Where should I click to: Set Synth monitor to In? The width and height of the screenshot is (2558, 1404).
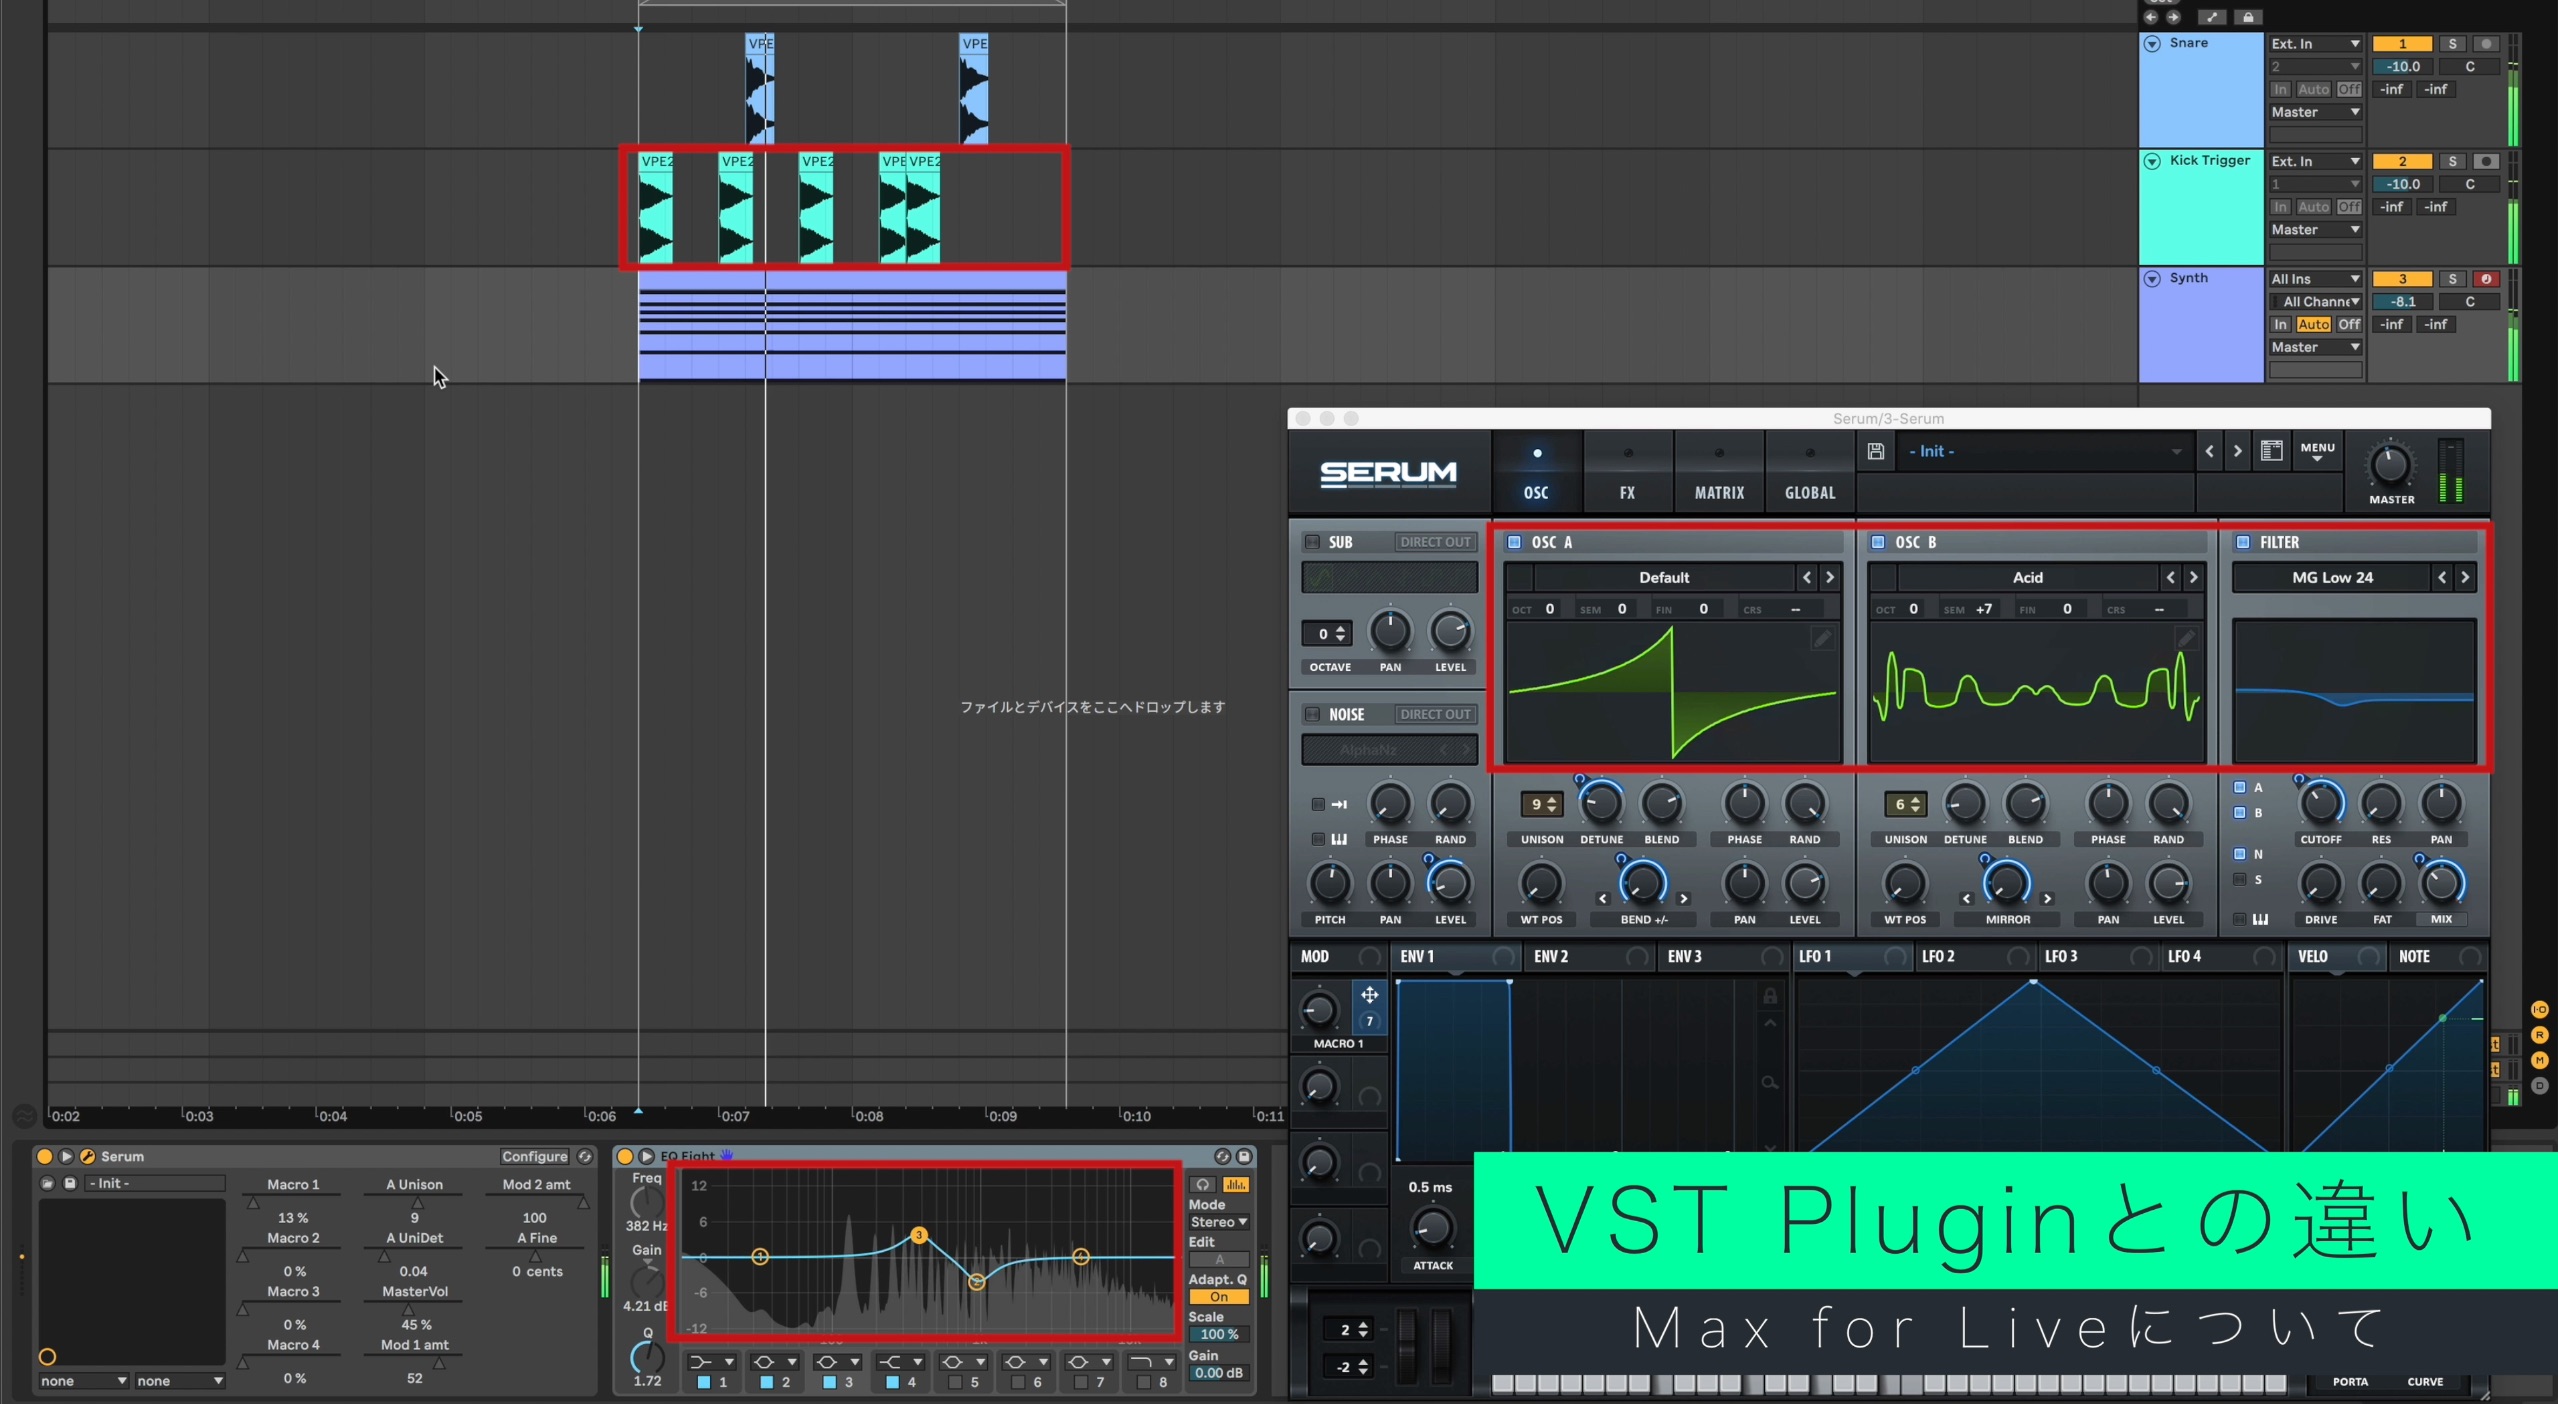click(2280, 324)
